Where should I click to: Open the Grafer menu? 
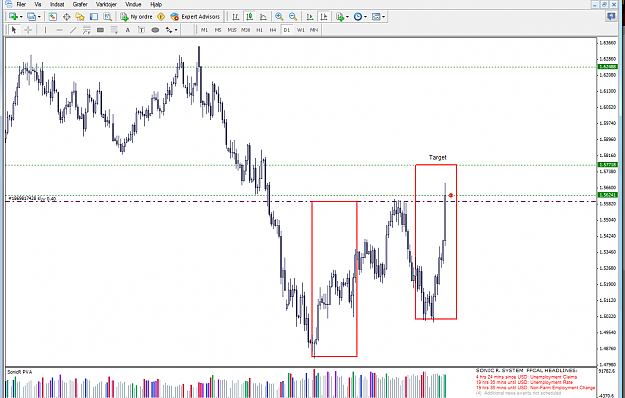80,4
